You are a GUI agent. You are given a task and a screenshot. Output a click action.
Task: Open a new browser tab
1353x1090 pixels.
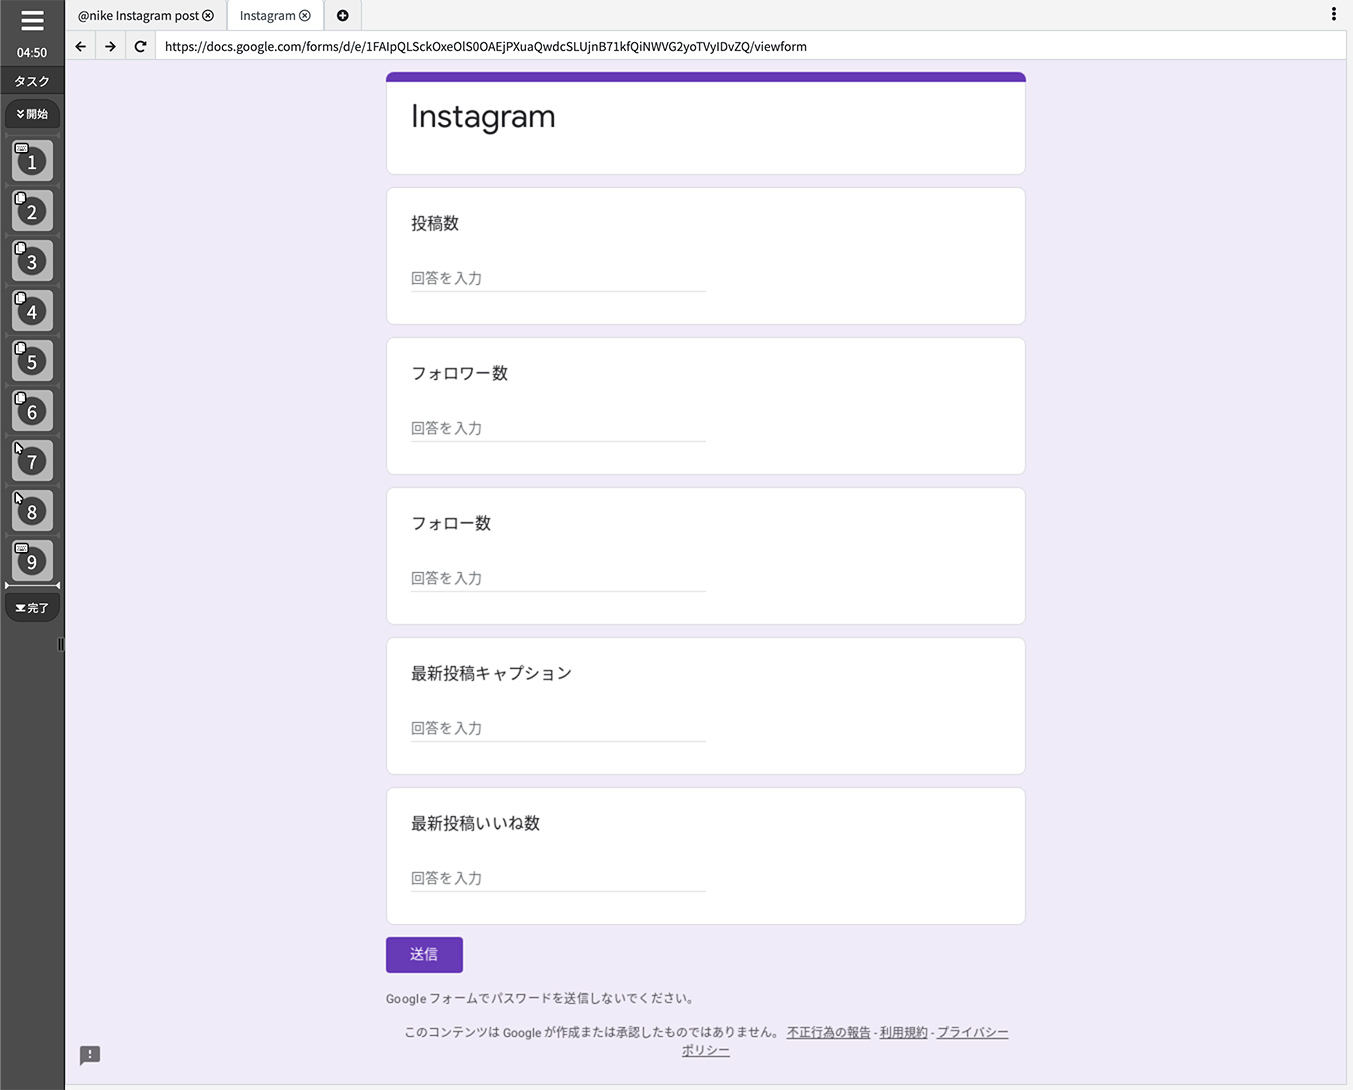click(x=343, y=15)
